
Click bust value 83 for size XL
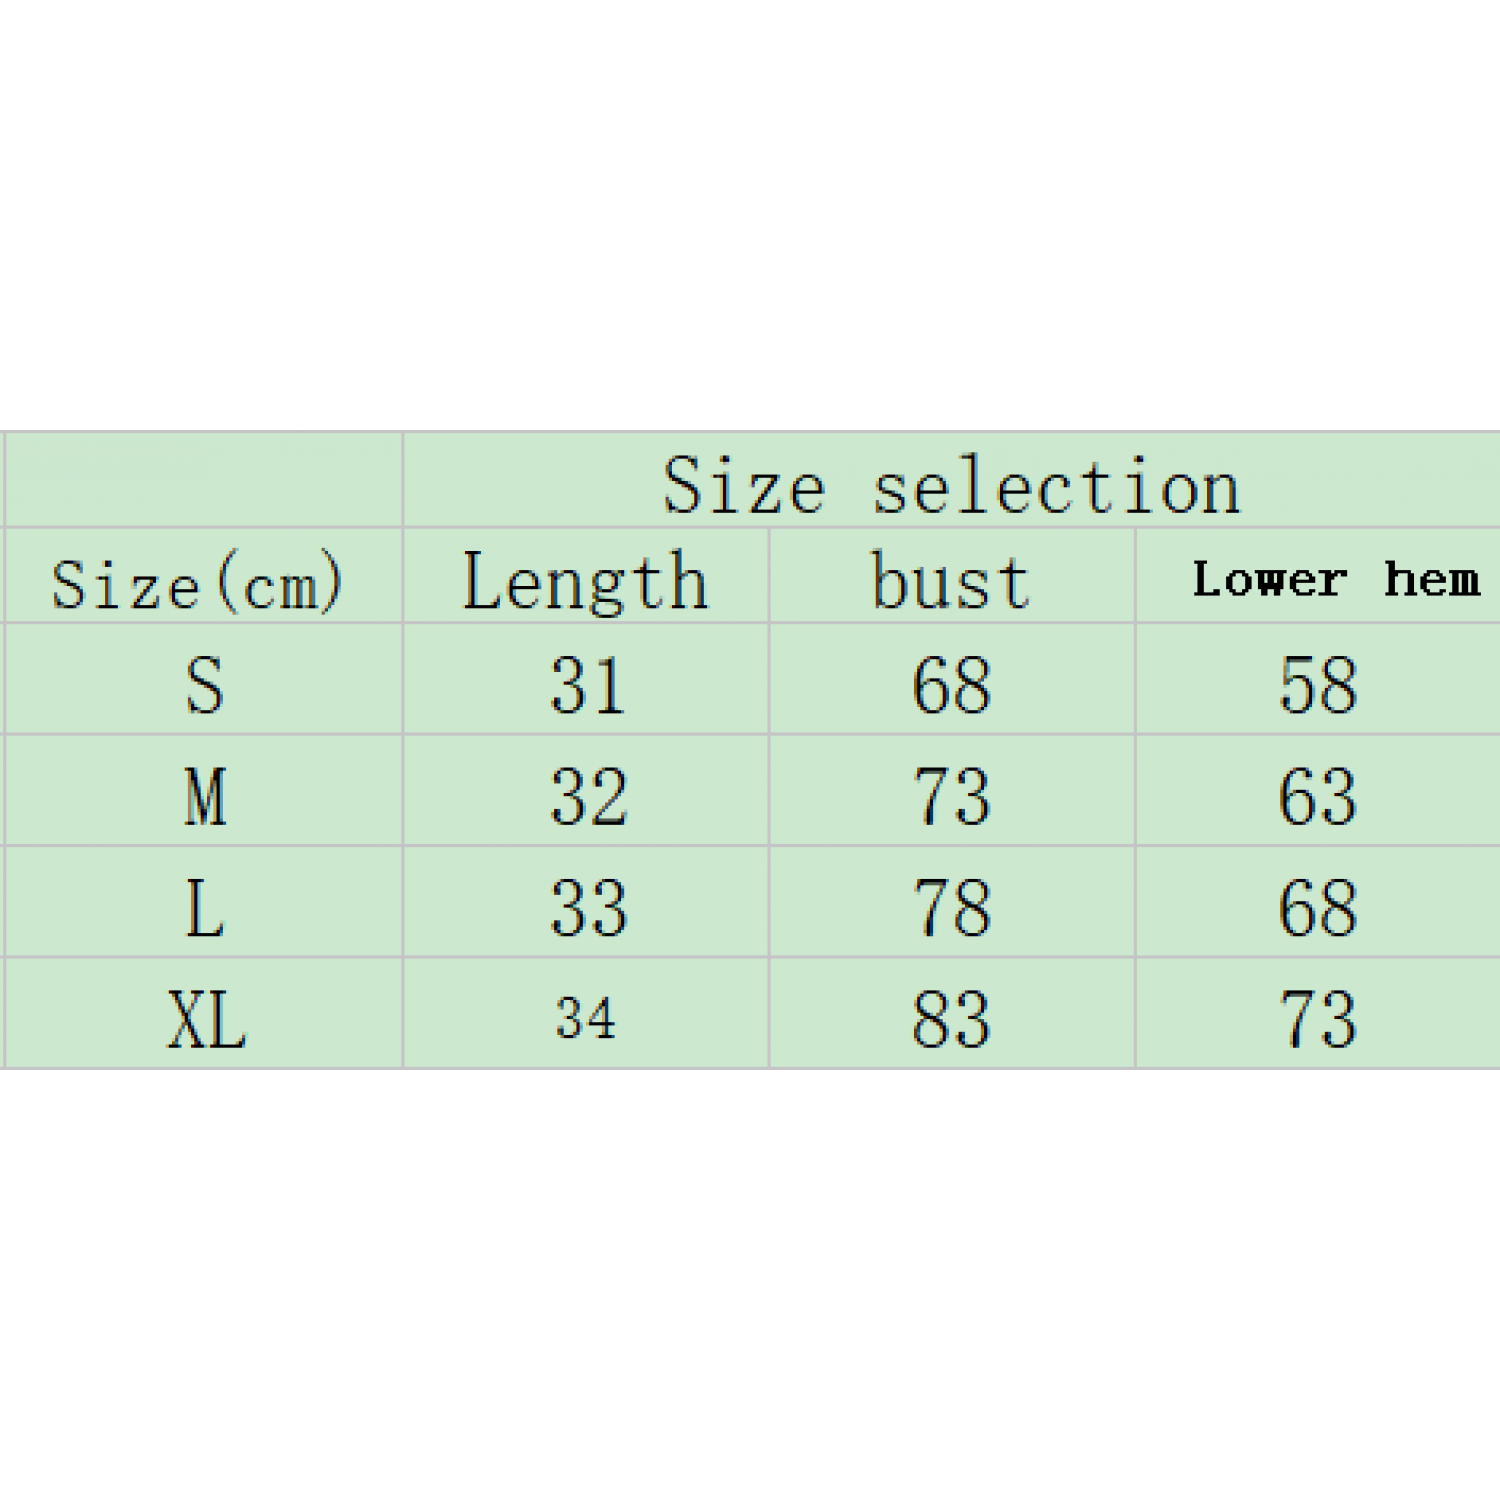[x=951, y=1020]
